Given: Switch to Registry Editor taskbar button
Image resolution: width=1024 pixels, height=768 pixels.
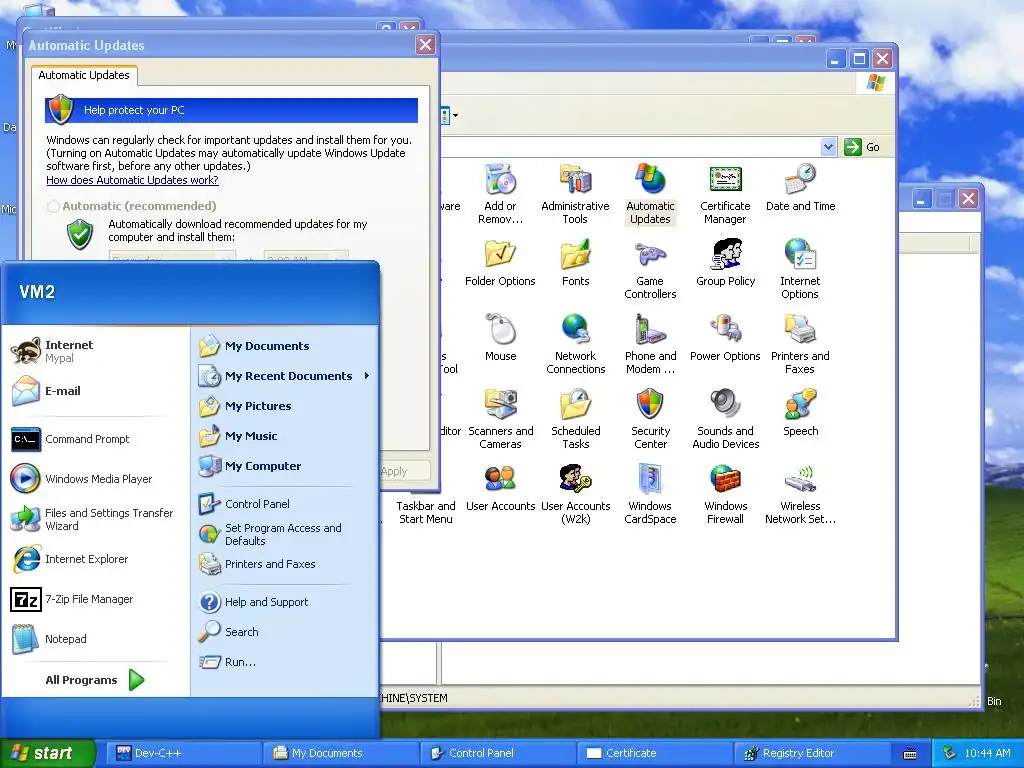Looking at the screenshot, I should (811, 753).
